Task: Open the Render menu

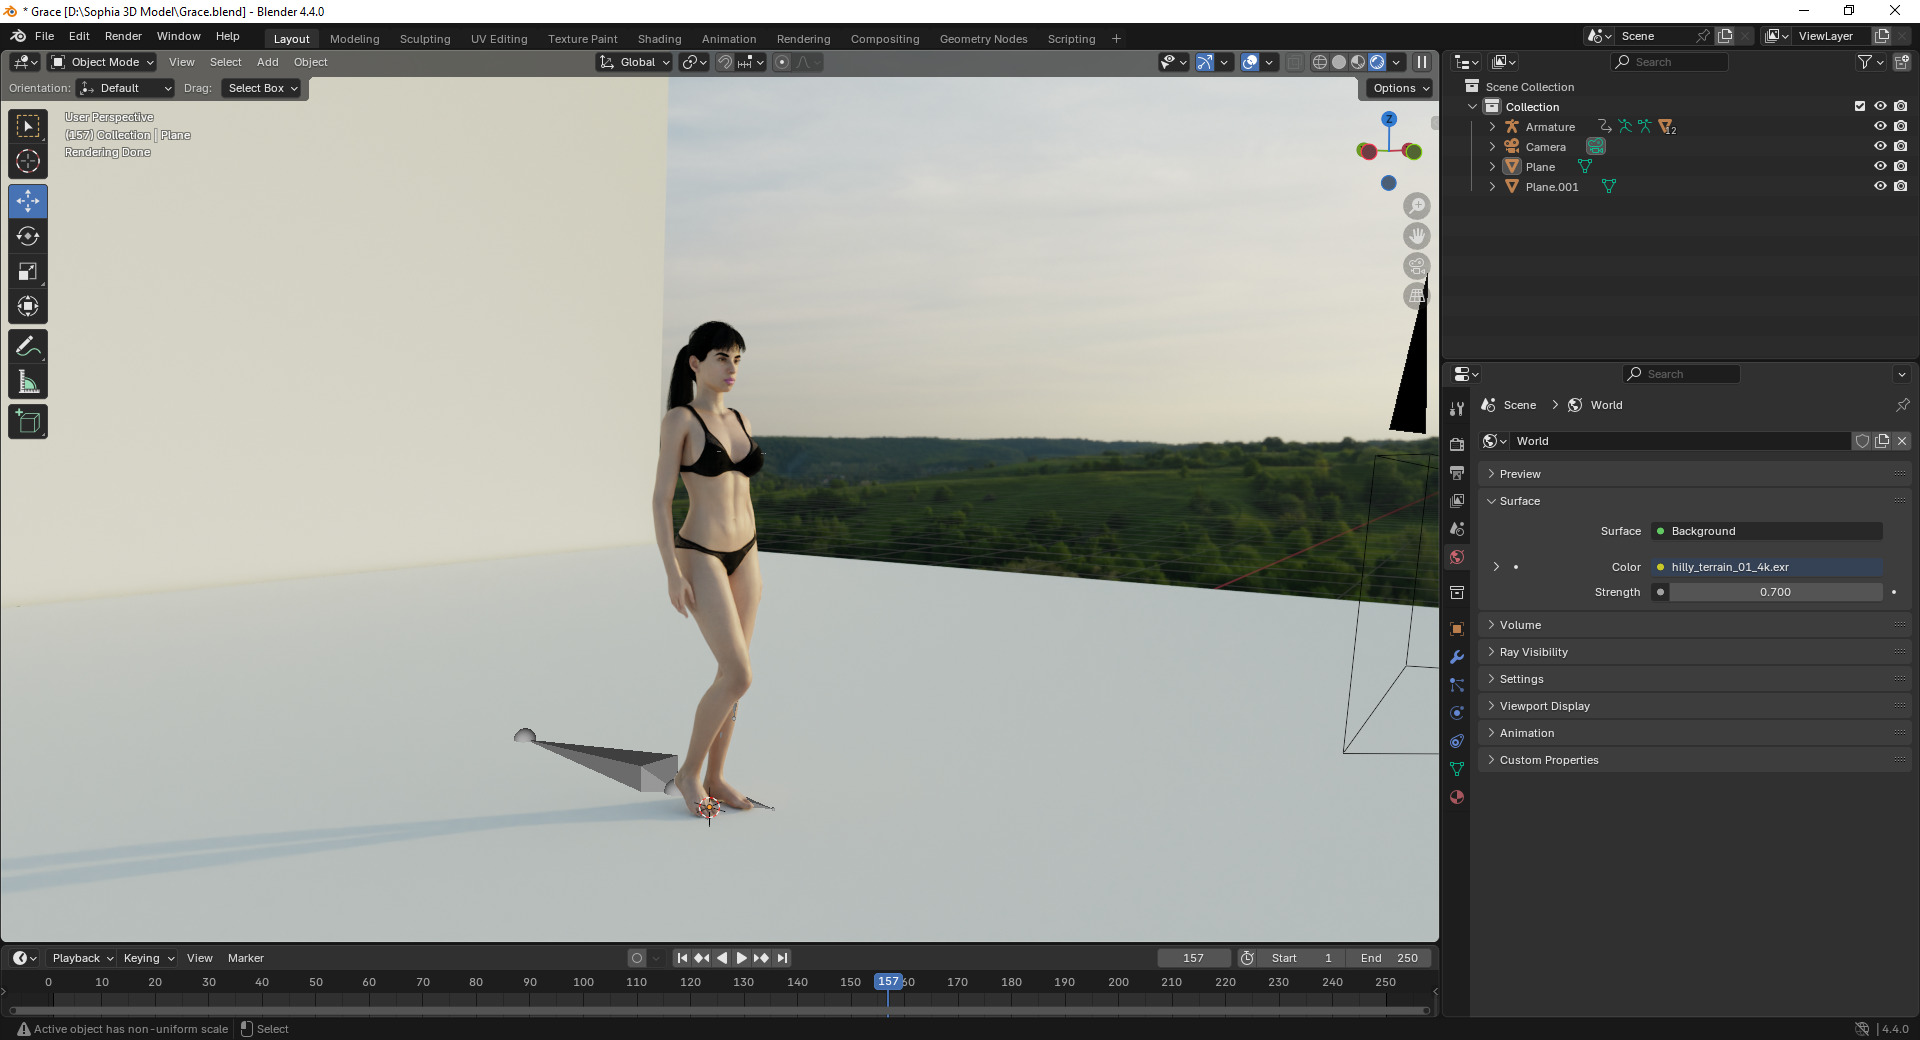Action: point(123,36)
